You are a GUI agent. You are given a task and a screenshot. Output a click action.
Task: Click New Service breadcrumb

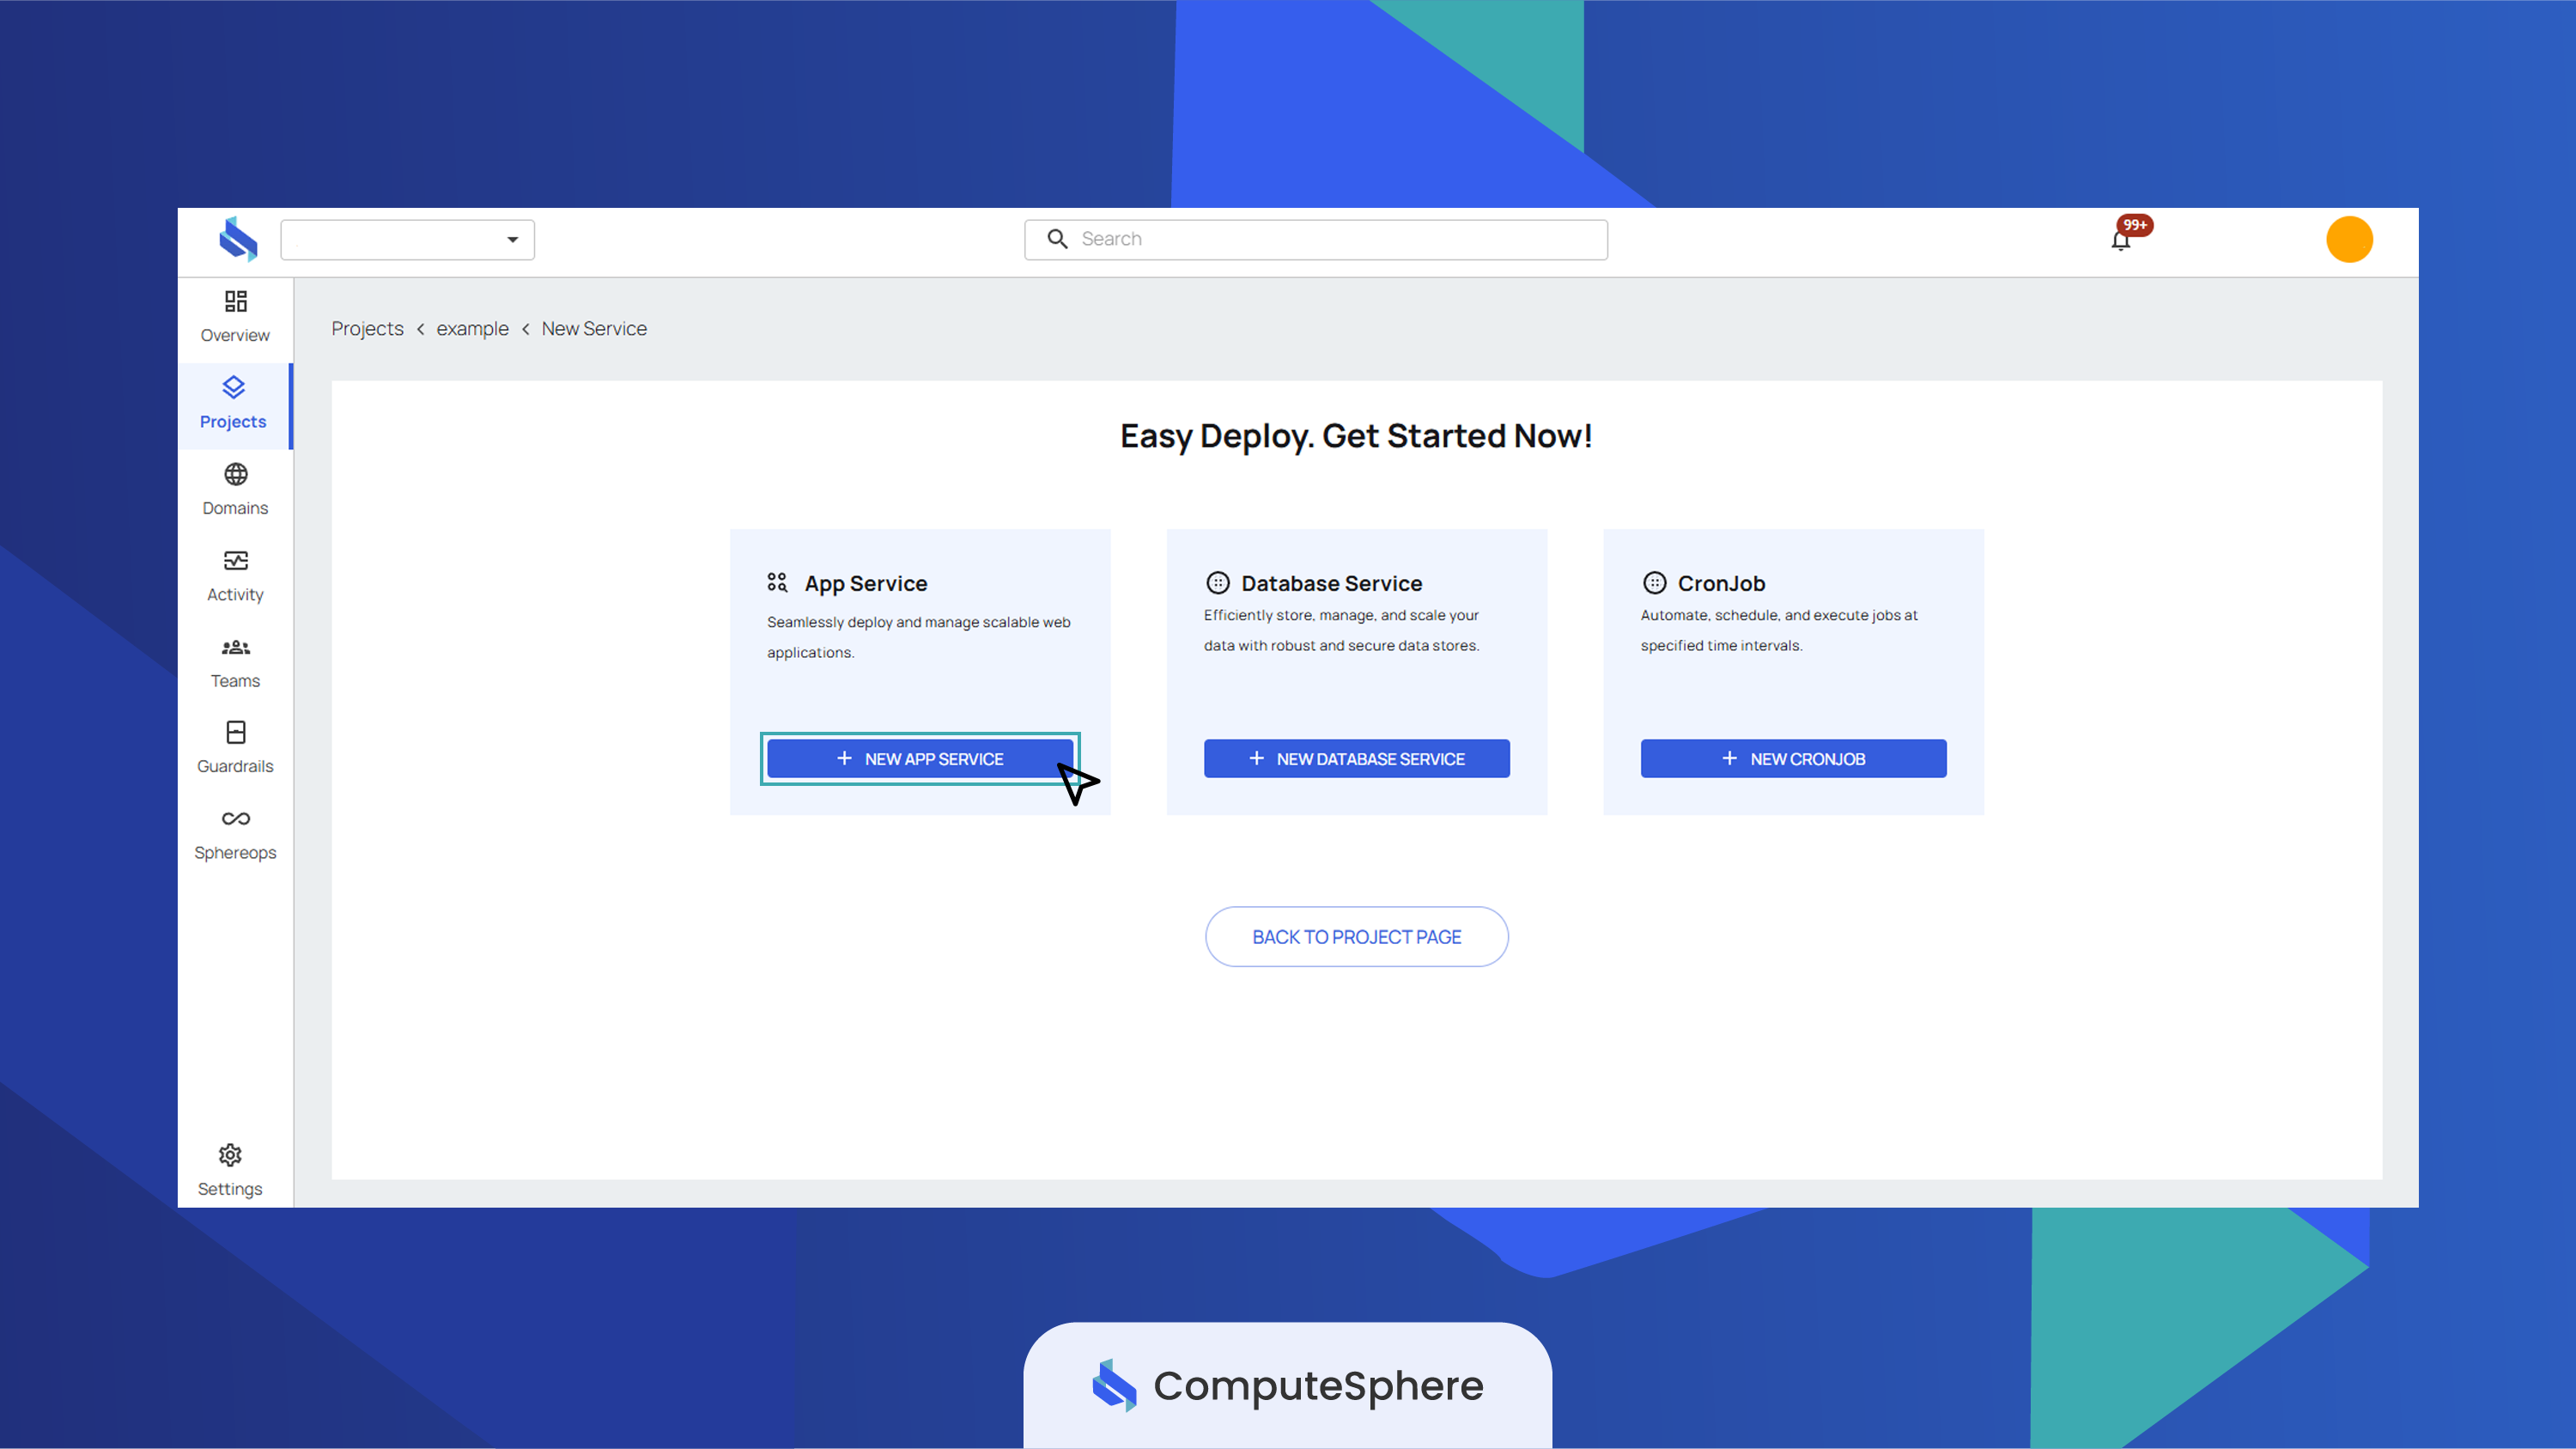click(594, 329)
